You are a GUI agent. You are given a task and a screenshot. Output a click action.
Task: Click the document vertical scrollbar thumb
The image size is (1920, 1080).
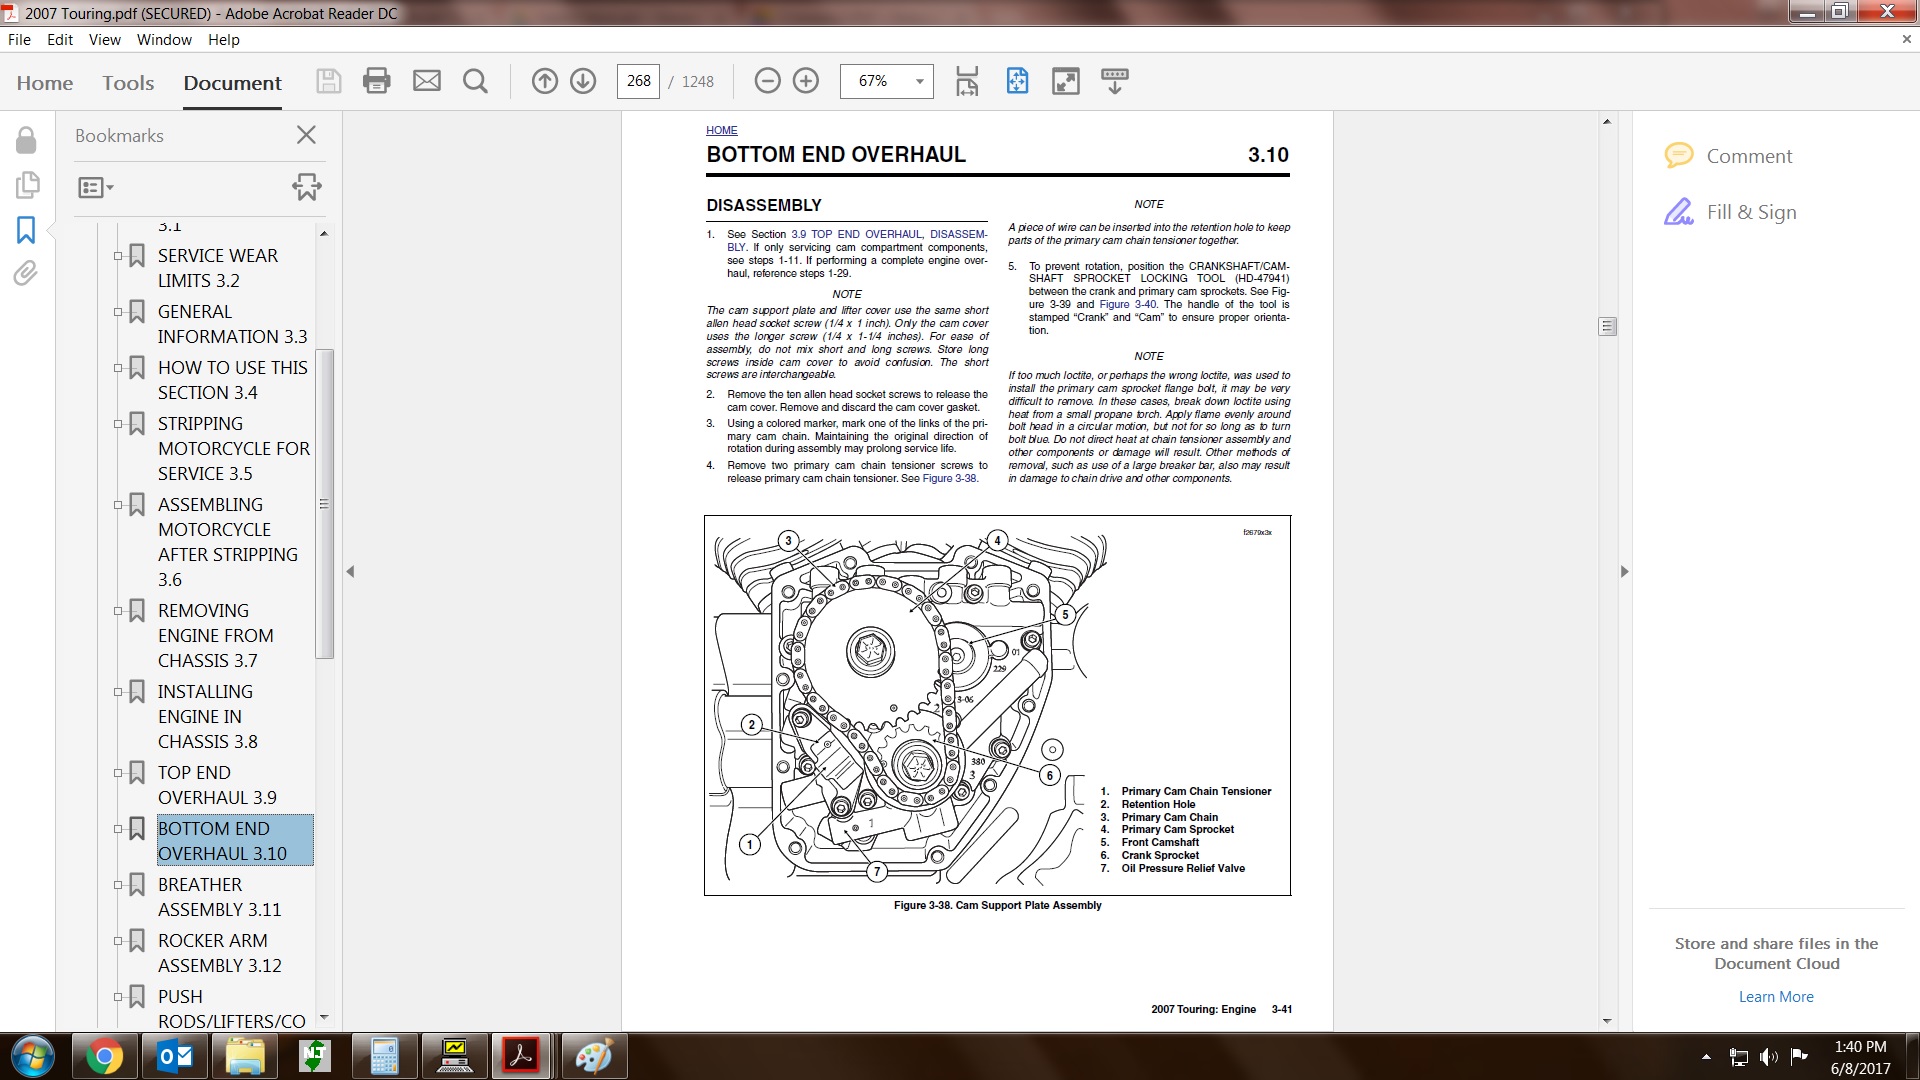click(x=1607, y=326)
